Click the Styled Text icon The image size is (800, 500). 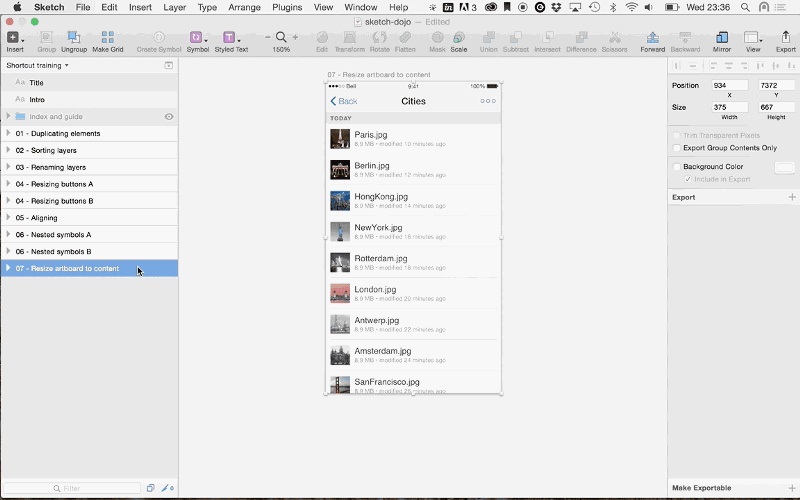coord(229,38)
